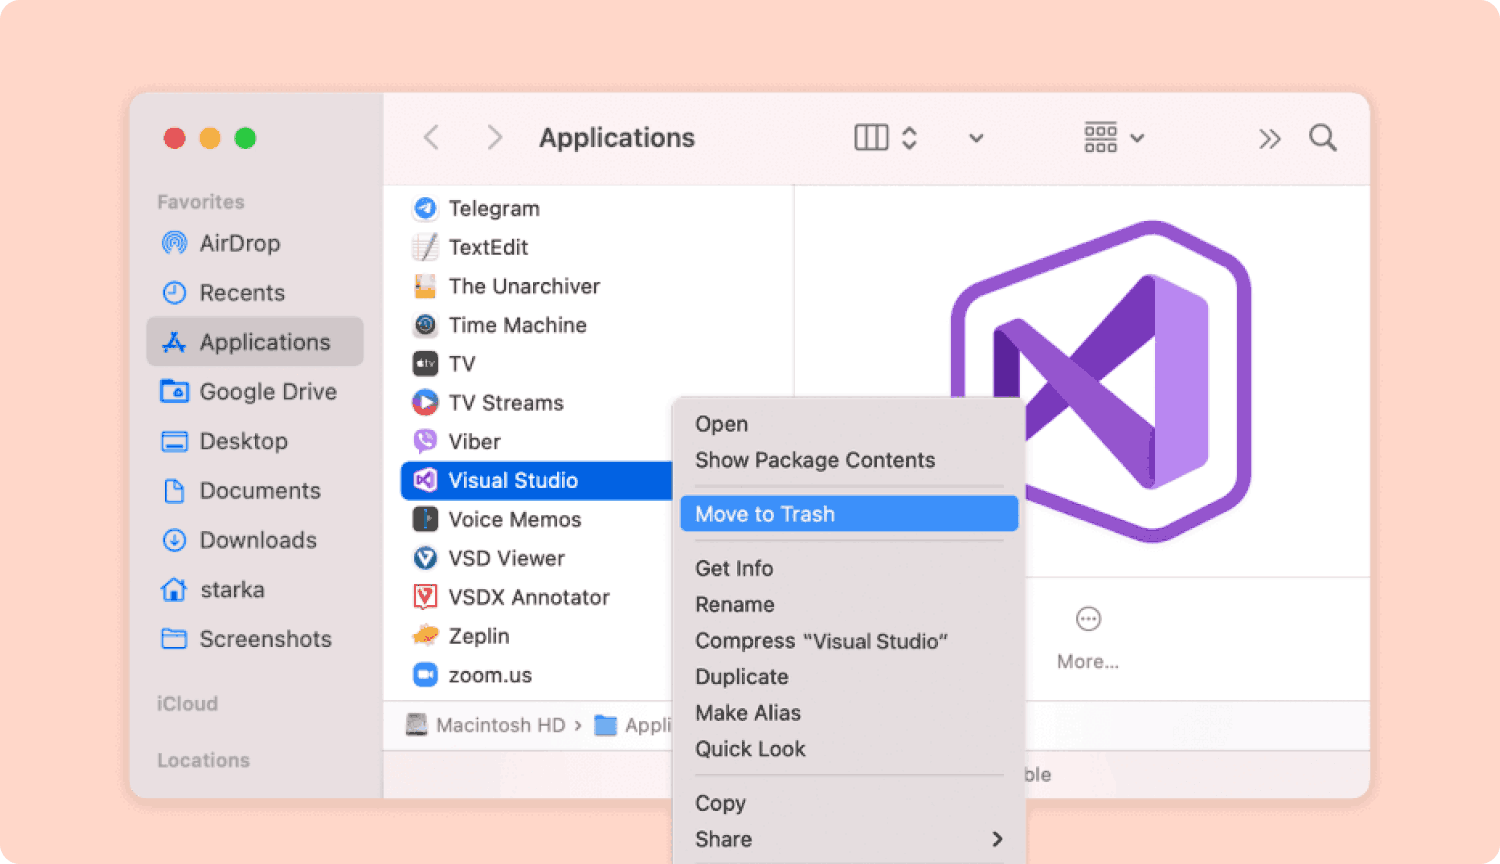
Task: Click the Applications window title
Action: click(617, 138)
